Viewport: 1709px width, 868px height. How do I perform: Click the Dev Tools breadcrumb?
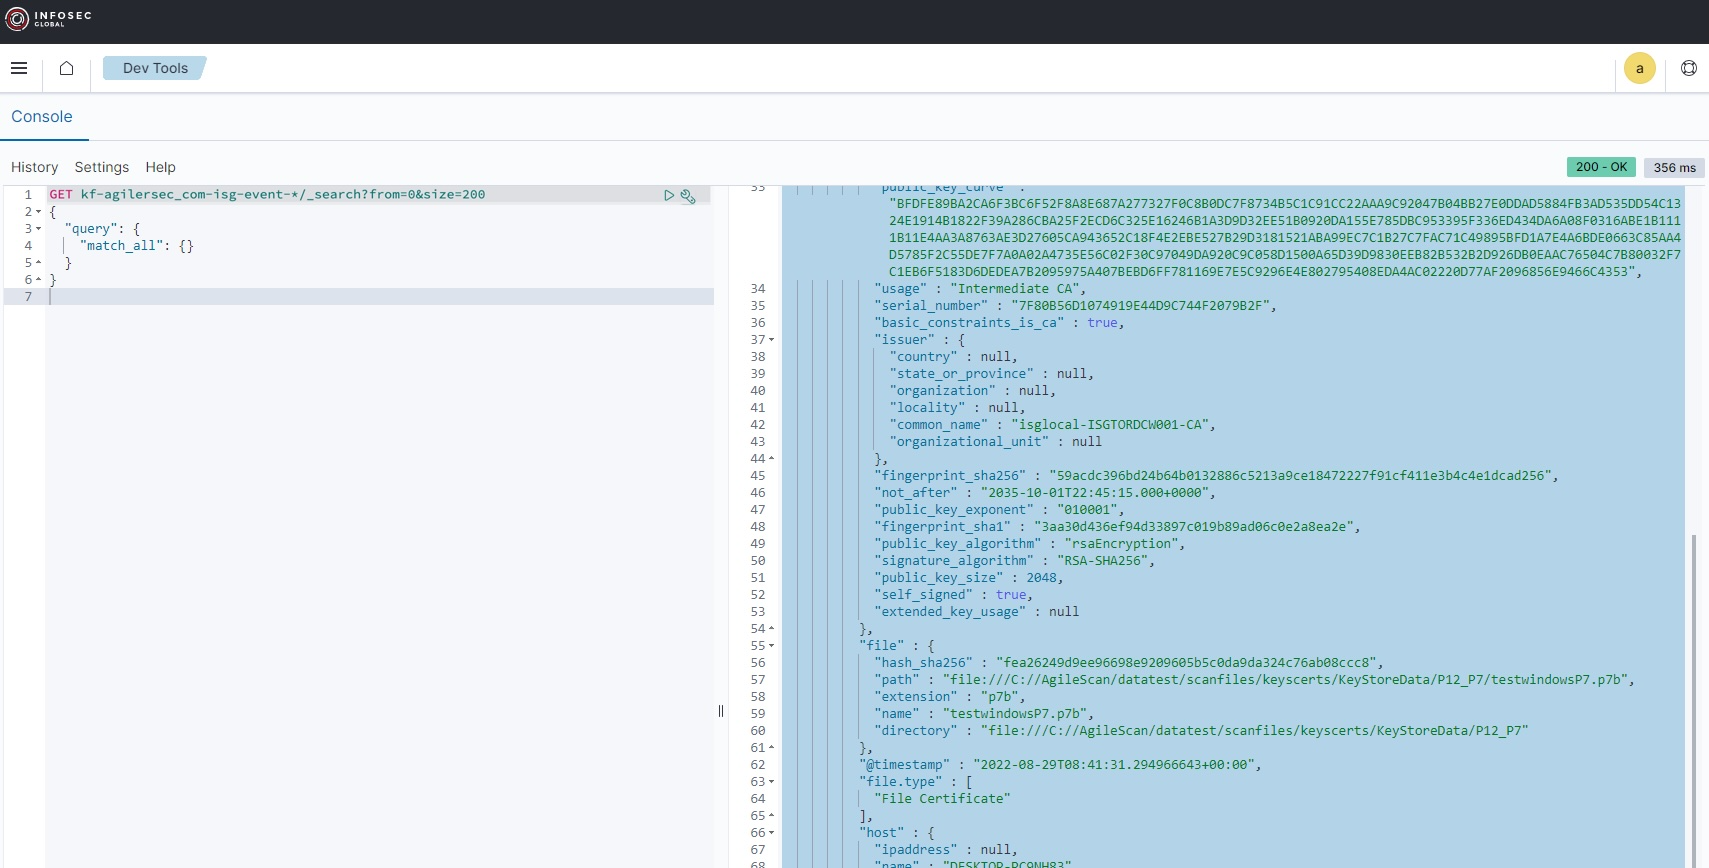click(x=155, y=68)
